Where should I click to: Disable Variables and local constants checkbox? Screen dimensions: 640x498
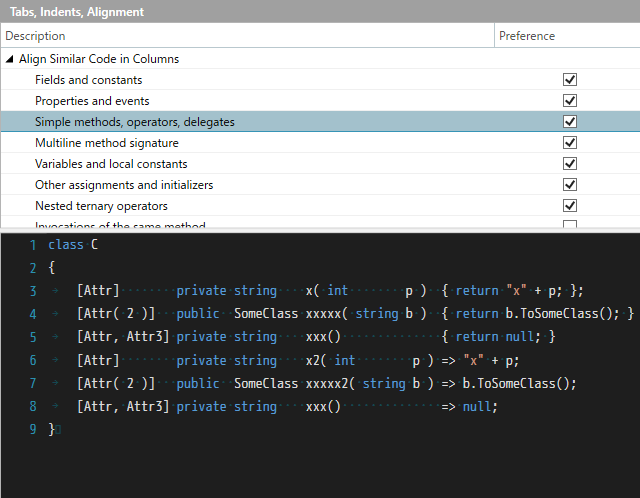569,164
